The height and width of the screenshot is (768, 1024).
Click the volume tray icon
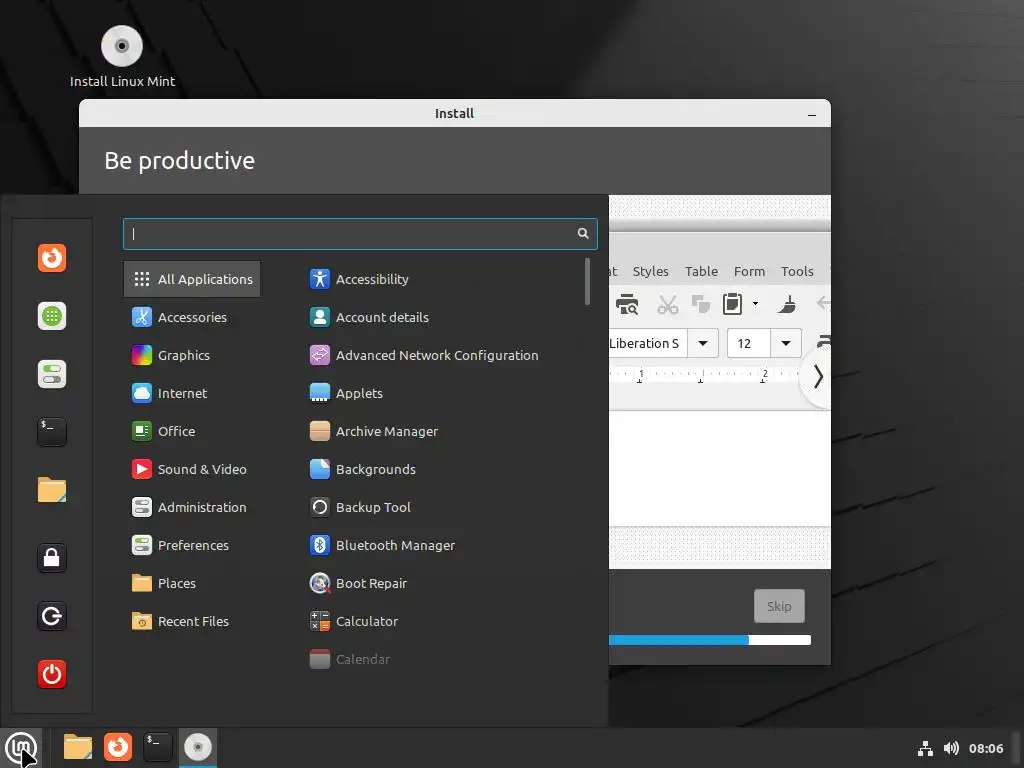(x=951, y=748)
